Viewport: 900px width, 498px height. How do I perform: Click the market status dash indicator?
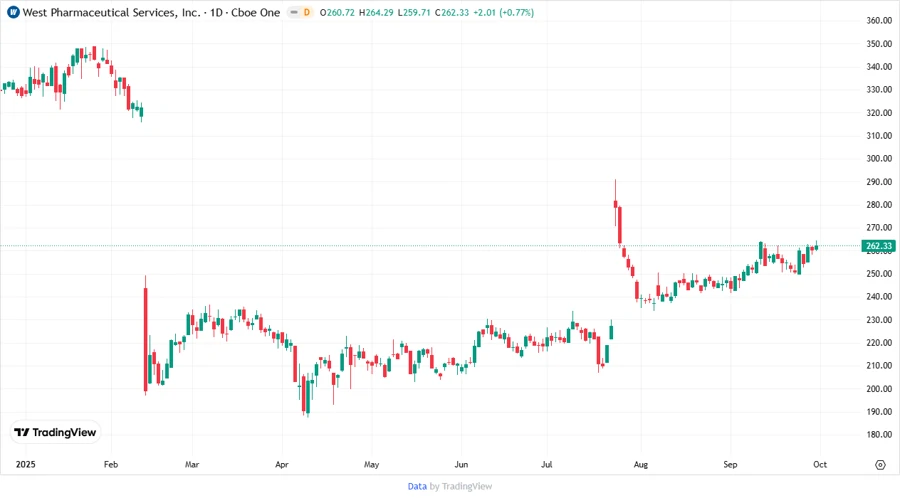pos(292,12)
